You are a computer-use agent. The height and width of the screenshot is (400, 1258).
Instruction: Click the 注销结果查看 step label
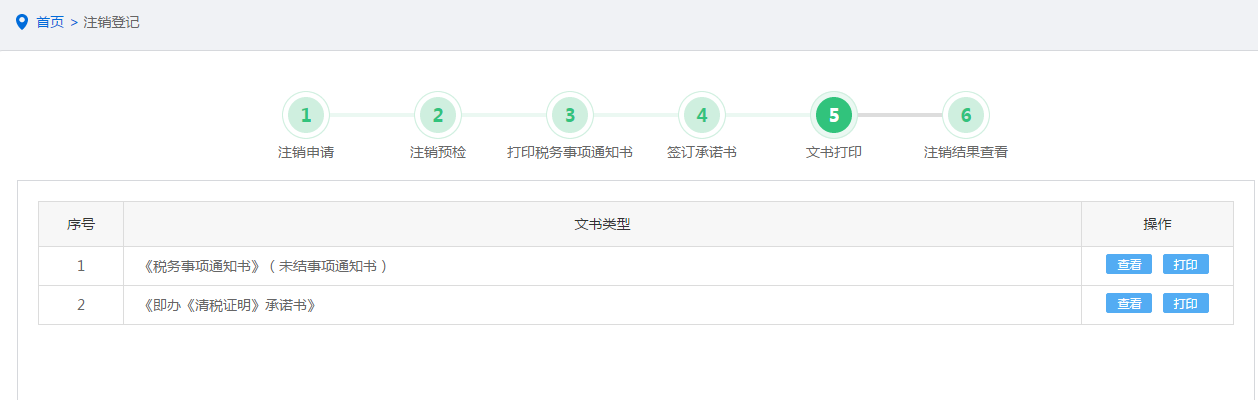966,153
